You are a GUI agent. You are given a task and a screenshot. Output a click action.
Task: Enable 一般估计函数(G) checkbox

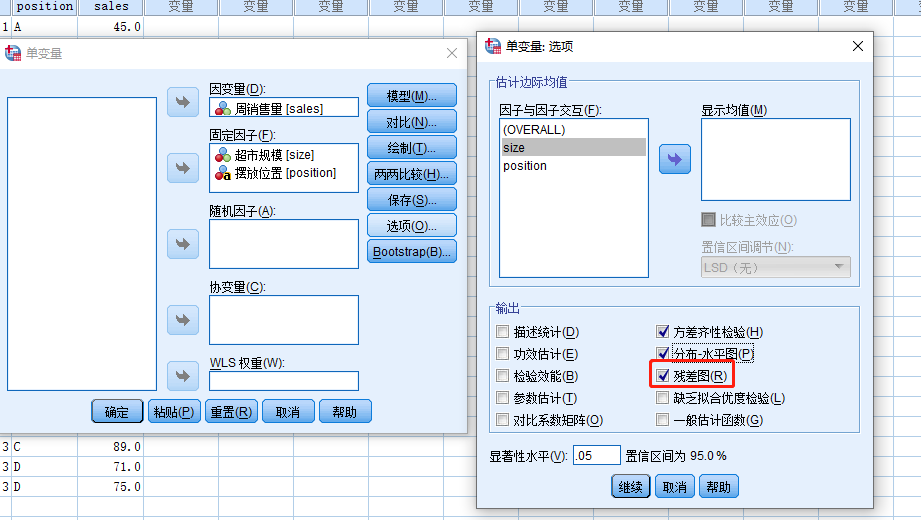(663, 420)
